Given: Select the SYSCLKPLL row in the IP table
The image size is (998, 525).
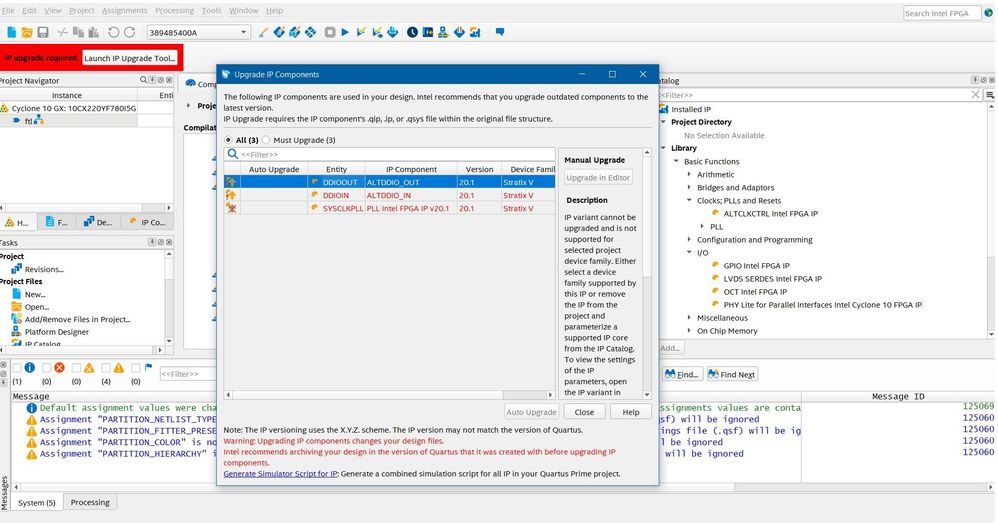Looking at the screenshot, I should 343,208.
